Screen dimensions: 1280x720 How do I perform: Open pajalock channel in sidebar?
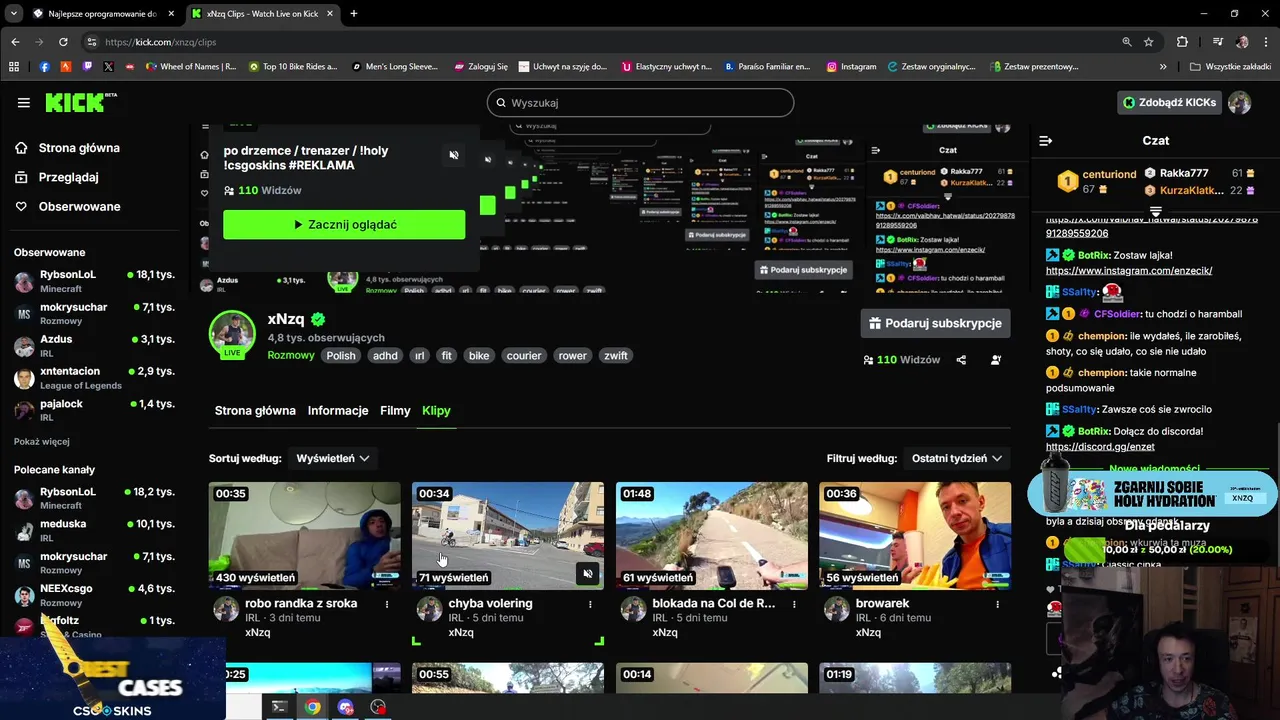[x=95, y=410]
